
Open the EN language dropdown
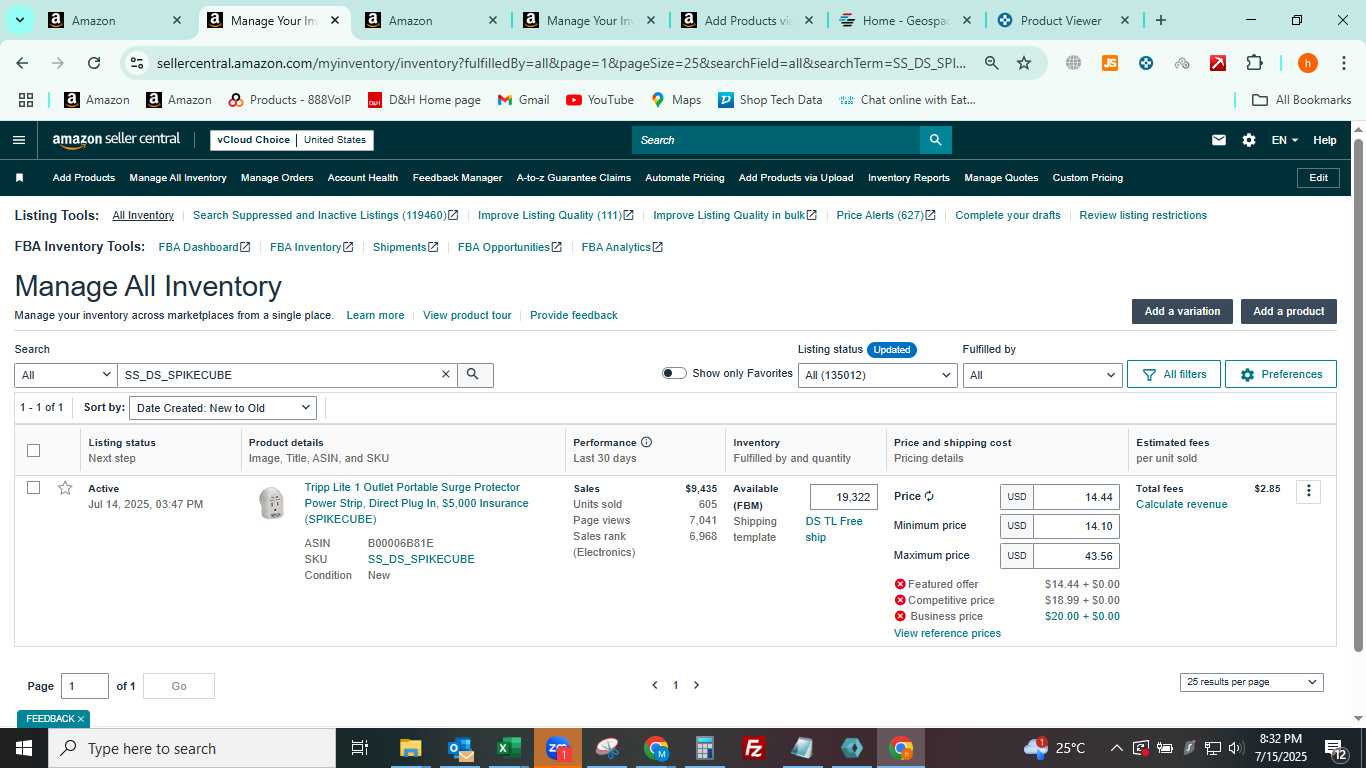(x=1284, y=140)
